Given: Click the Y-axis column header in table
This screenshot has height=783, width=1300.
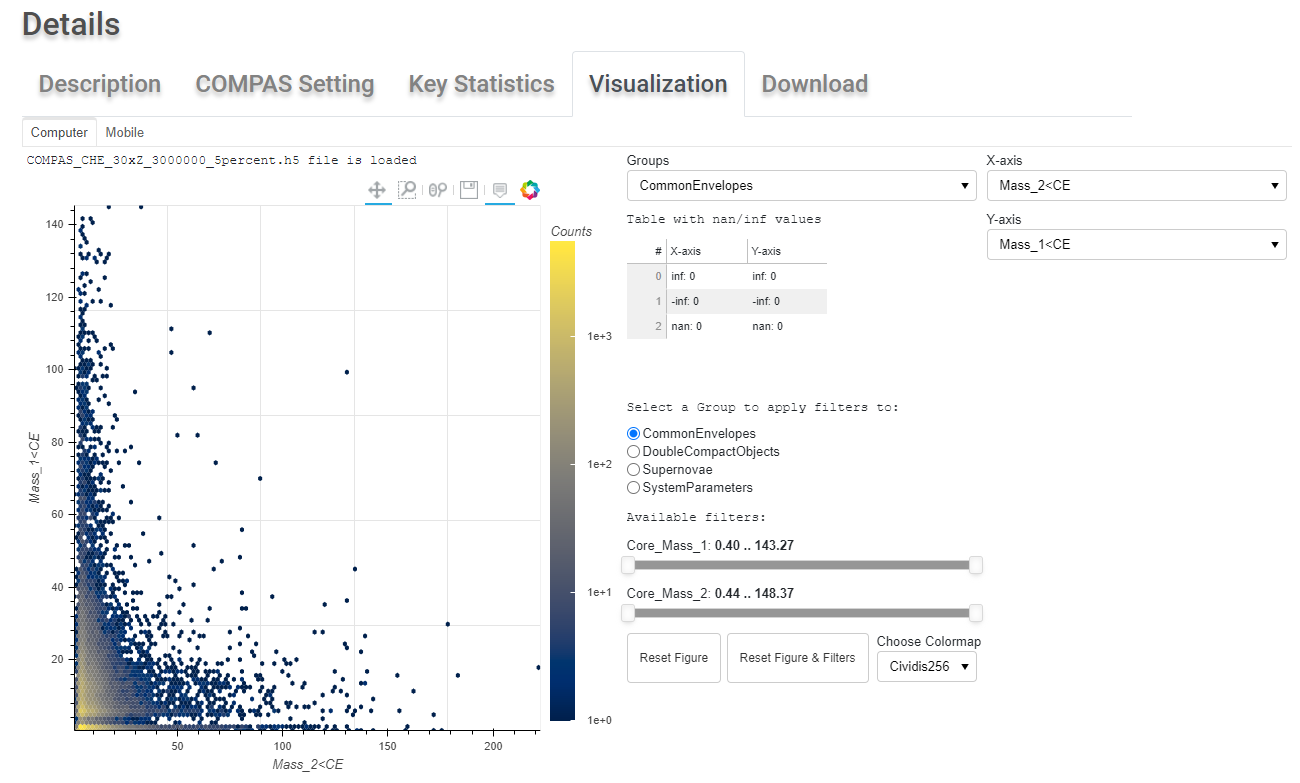Looking at the screenshot, I should coord(786,252).
